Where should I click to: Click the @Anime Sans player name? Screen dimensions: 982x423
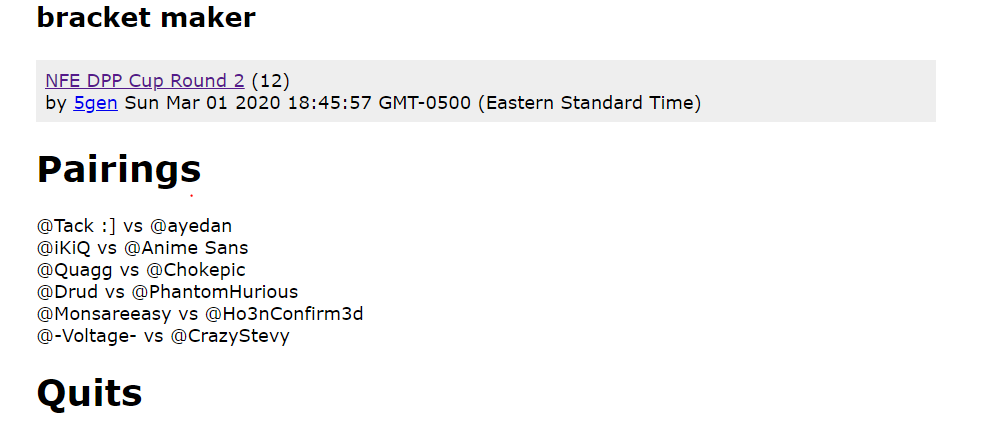(186, 248)
